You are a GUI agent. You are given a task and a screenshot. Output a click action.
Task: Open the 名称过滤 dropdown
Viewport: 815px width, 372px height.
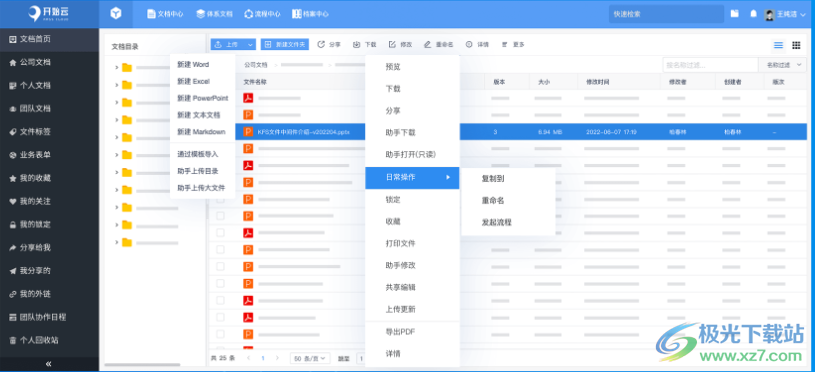(782, 65)
